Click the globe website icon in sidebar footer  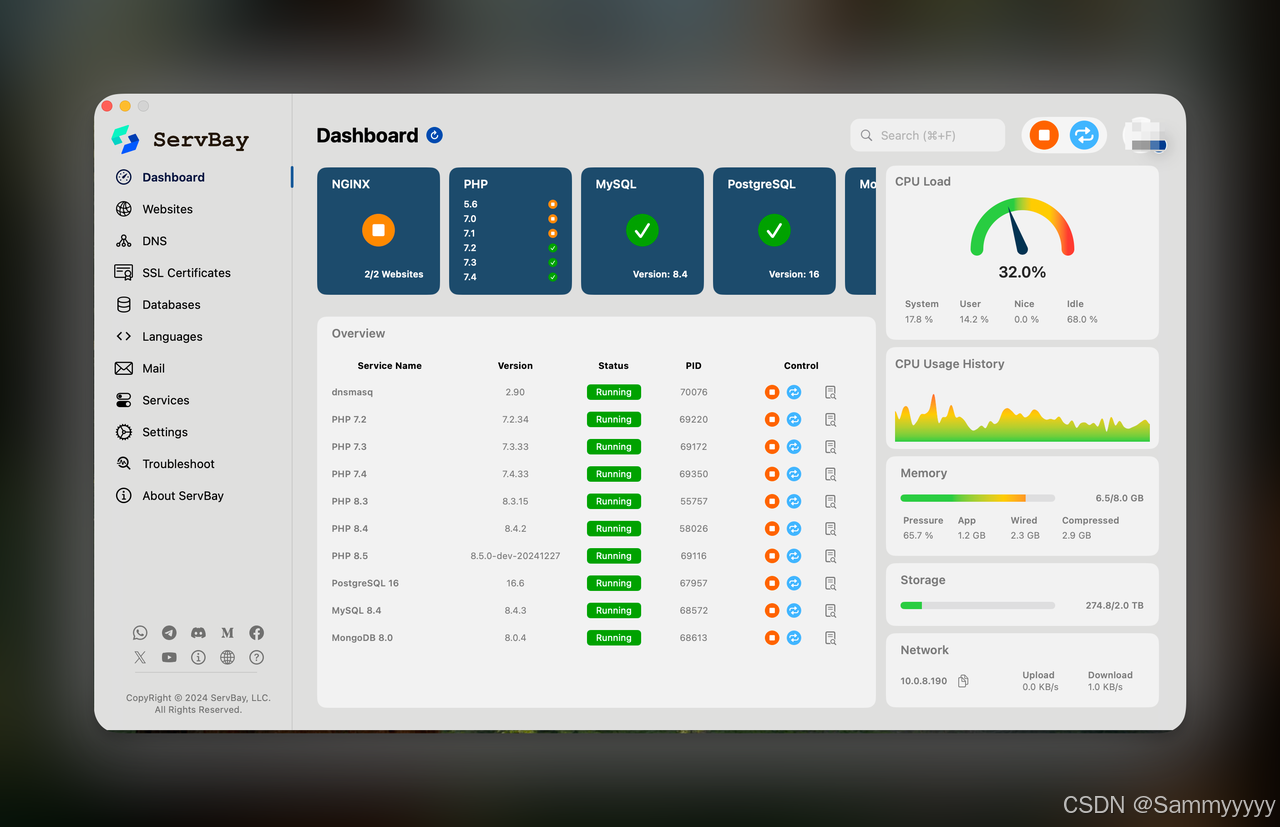tap(227, 657)
